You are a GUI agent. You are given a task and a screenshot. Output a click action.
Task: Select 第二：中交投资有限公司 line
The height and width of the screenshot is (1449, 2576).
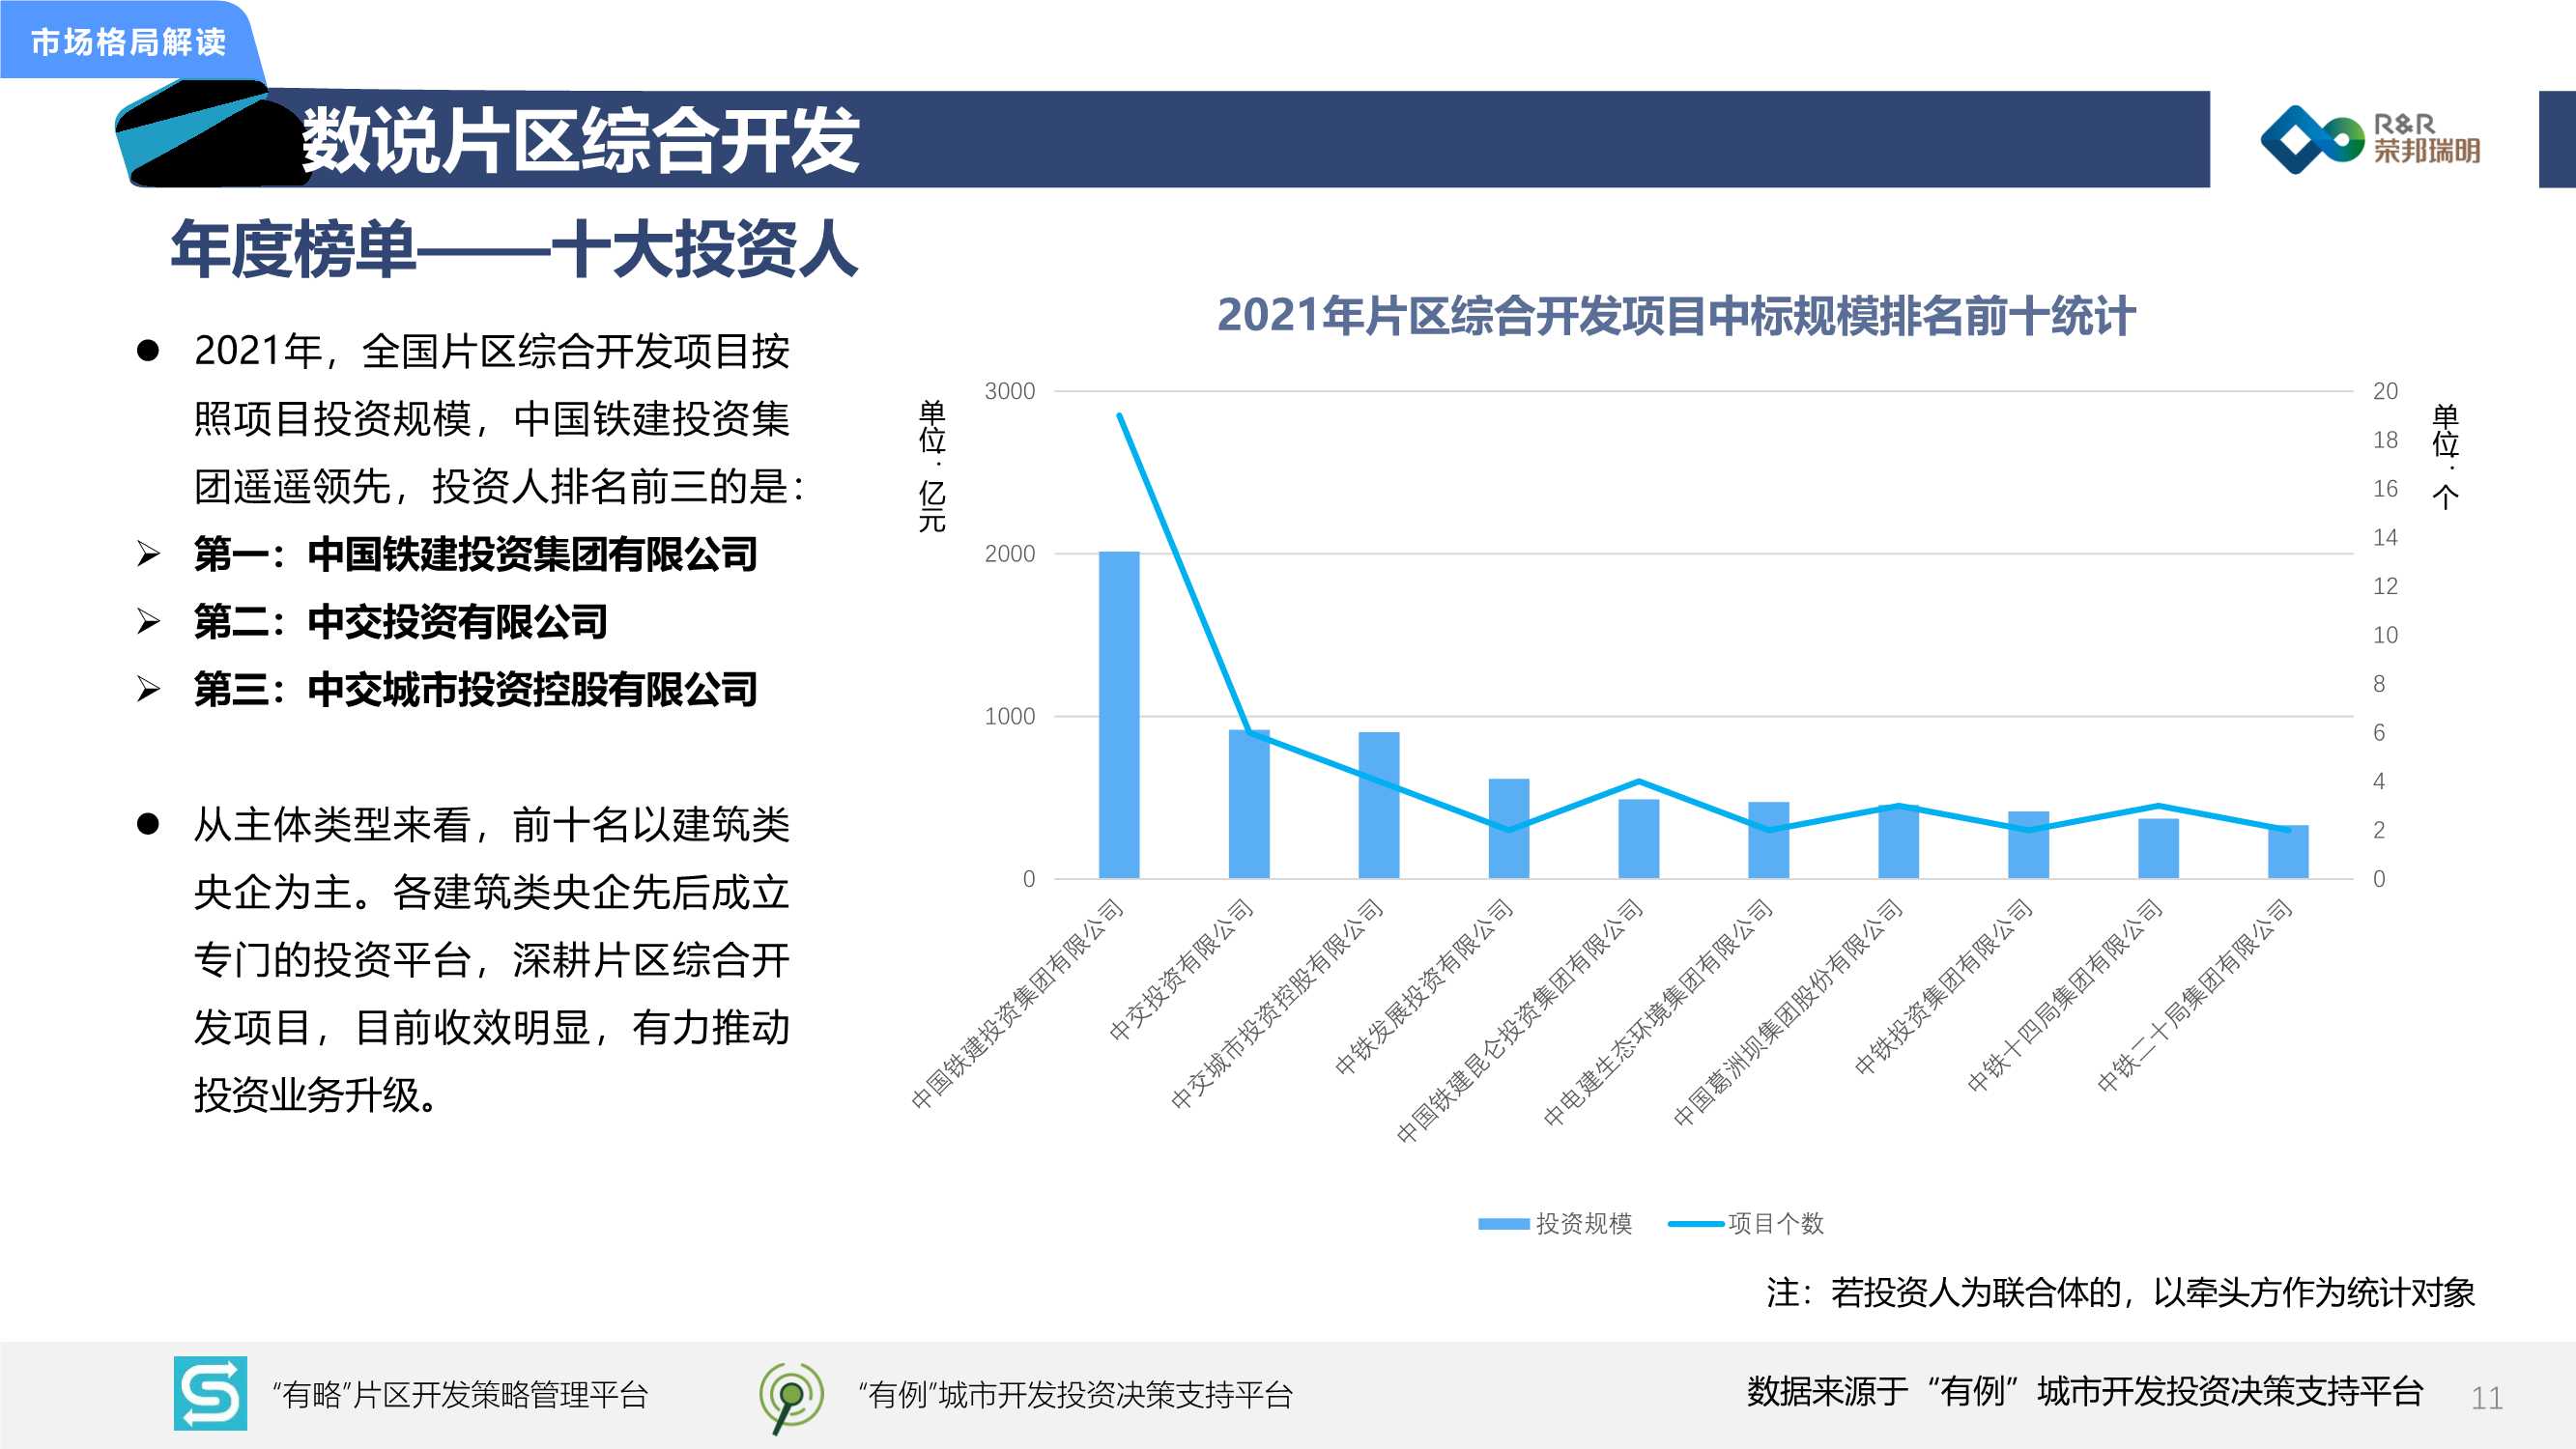tap(400, 622)
